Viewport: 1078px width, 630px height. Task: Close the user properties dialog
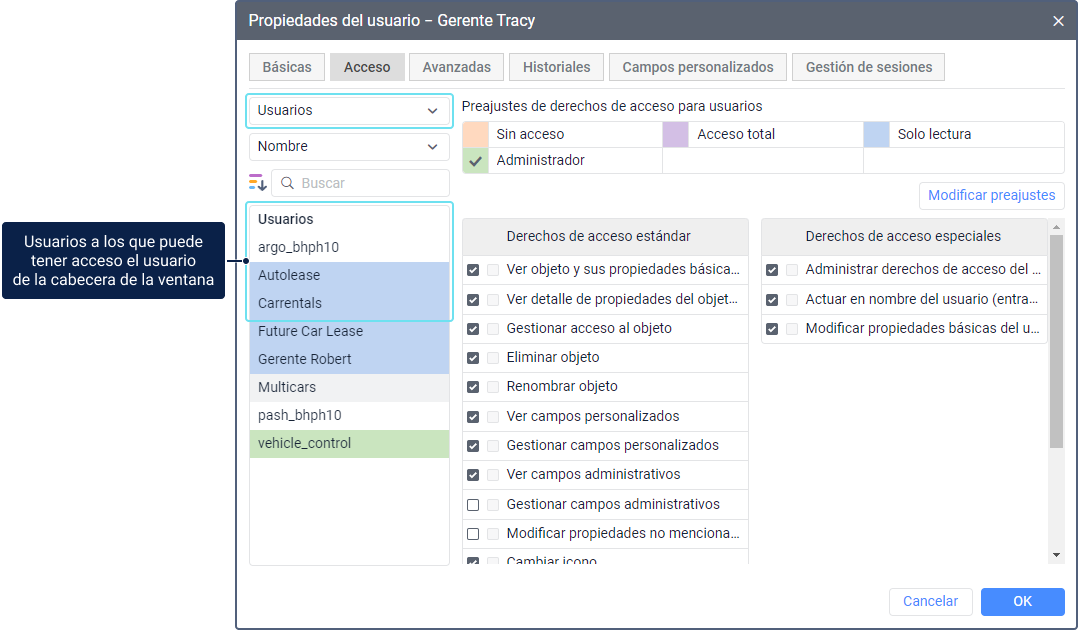coord(1058,21)
